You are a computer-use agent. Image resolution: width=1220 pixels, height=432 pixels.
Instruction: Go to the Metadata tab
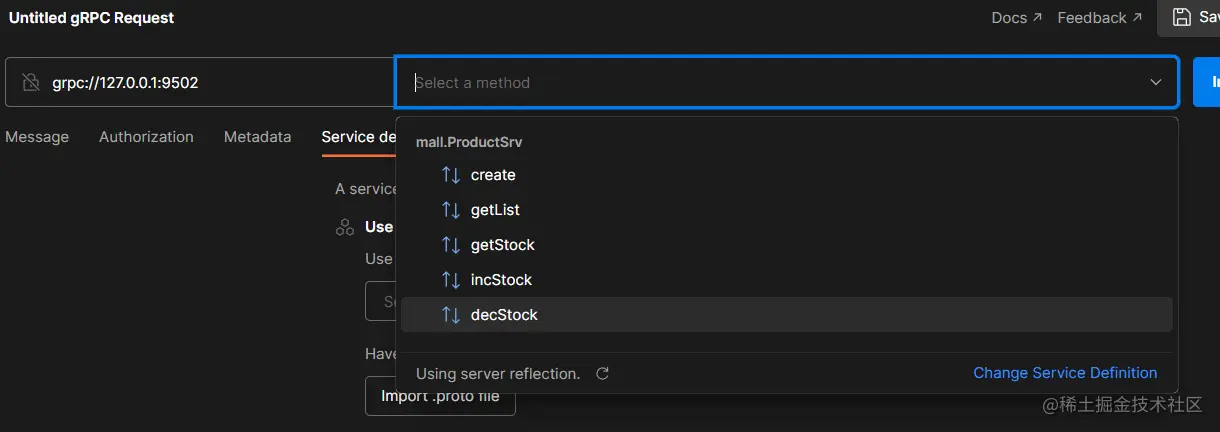pos(257,137)
